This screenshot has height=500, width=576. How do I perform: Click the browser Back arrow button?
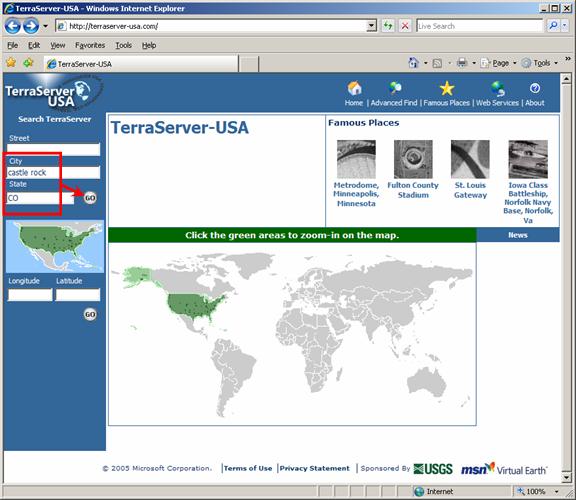13,26
